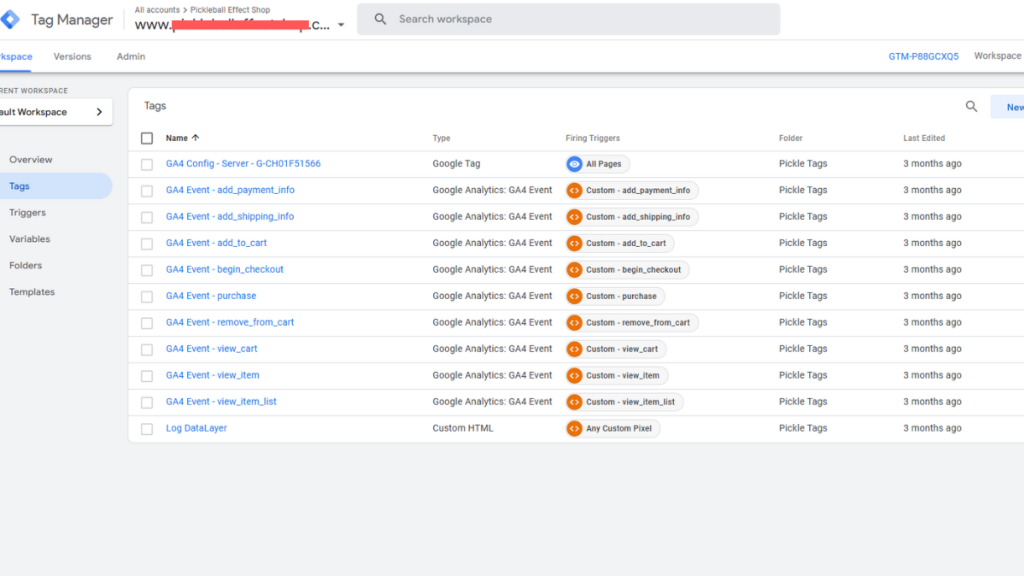
Task: Click the view_cart trigger code icon
Action: (x=574, y=349)
